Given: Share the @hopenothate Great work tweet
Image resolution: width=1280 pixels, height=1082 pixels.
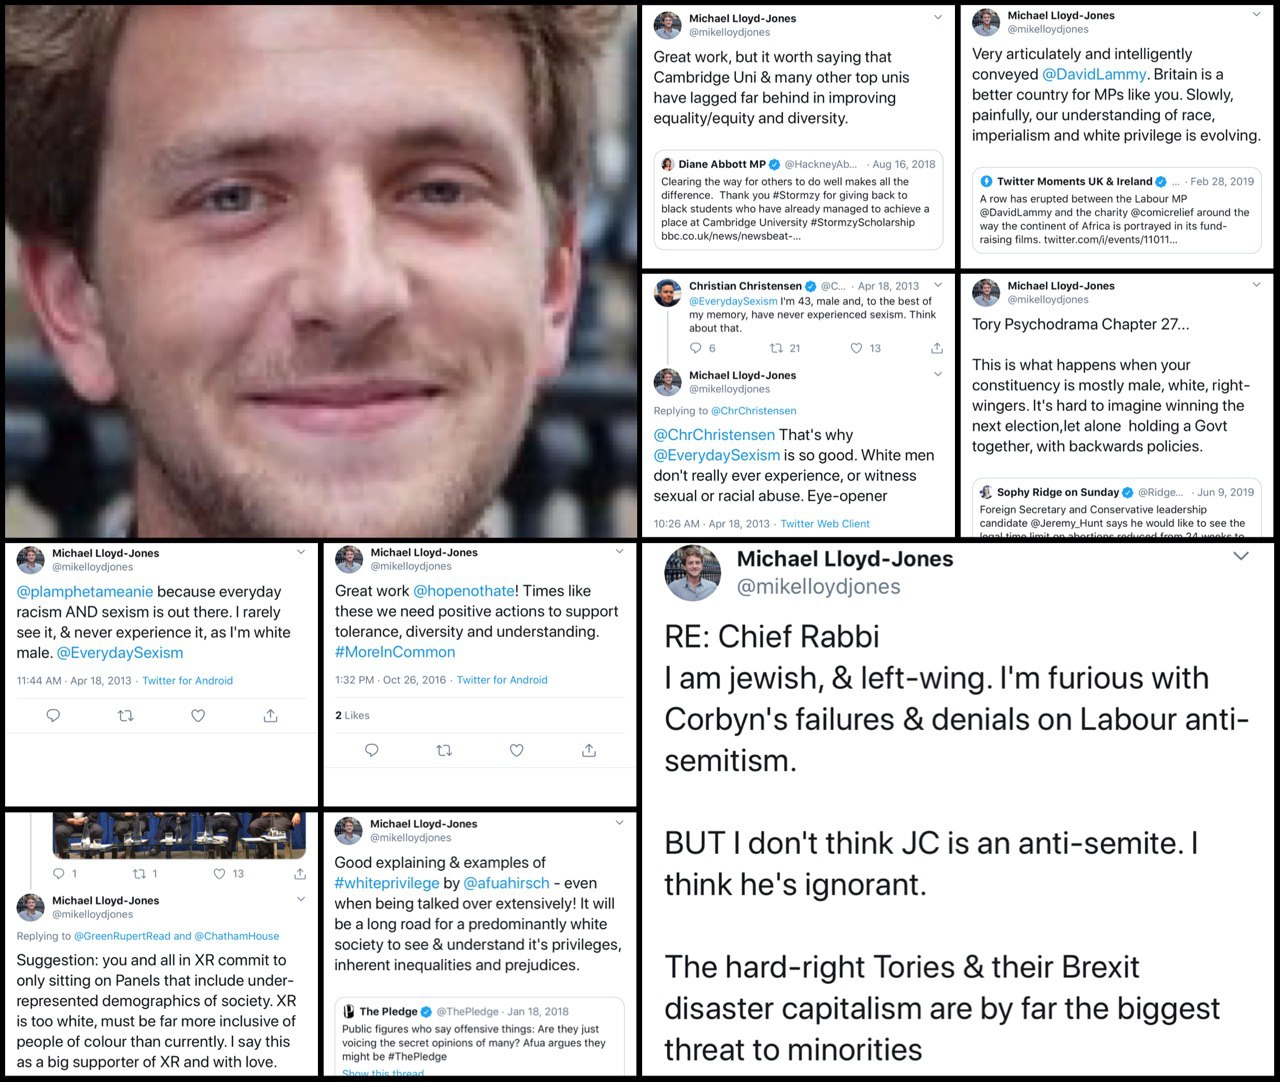Looking at the screenshot, I should coord(589,750).
